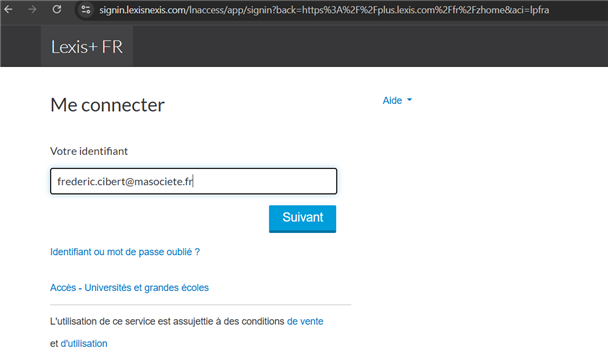Click the Suivant button
The image size is (608, 364).
(x=302, y=219)
